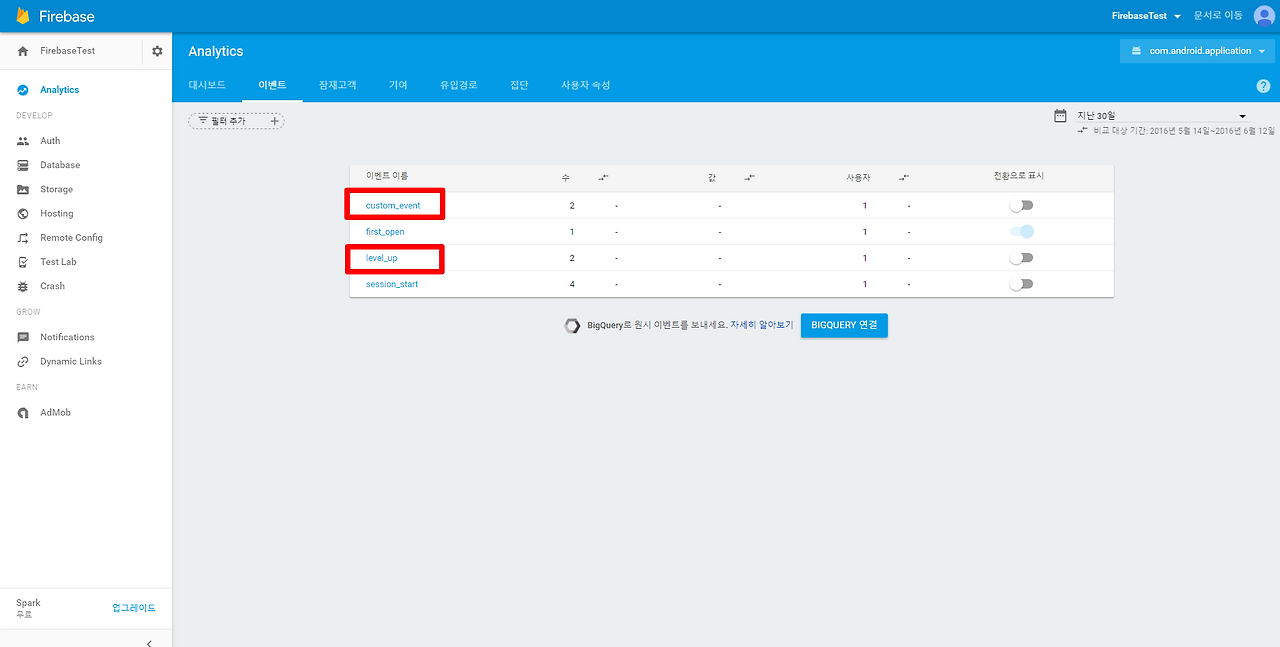Open the 지난 30일 date range dropdown

1161,116
